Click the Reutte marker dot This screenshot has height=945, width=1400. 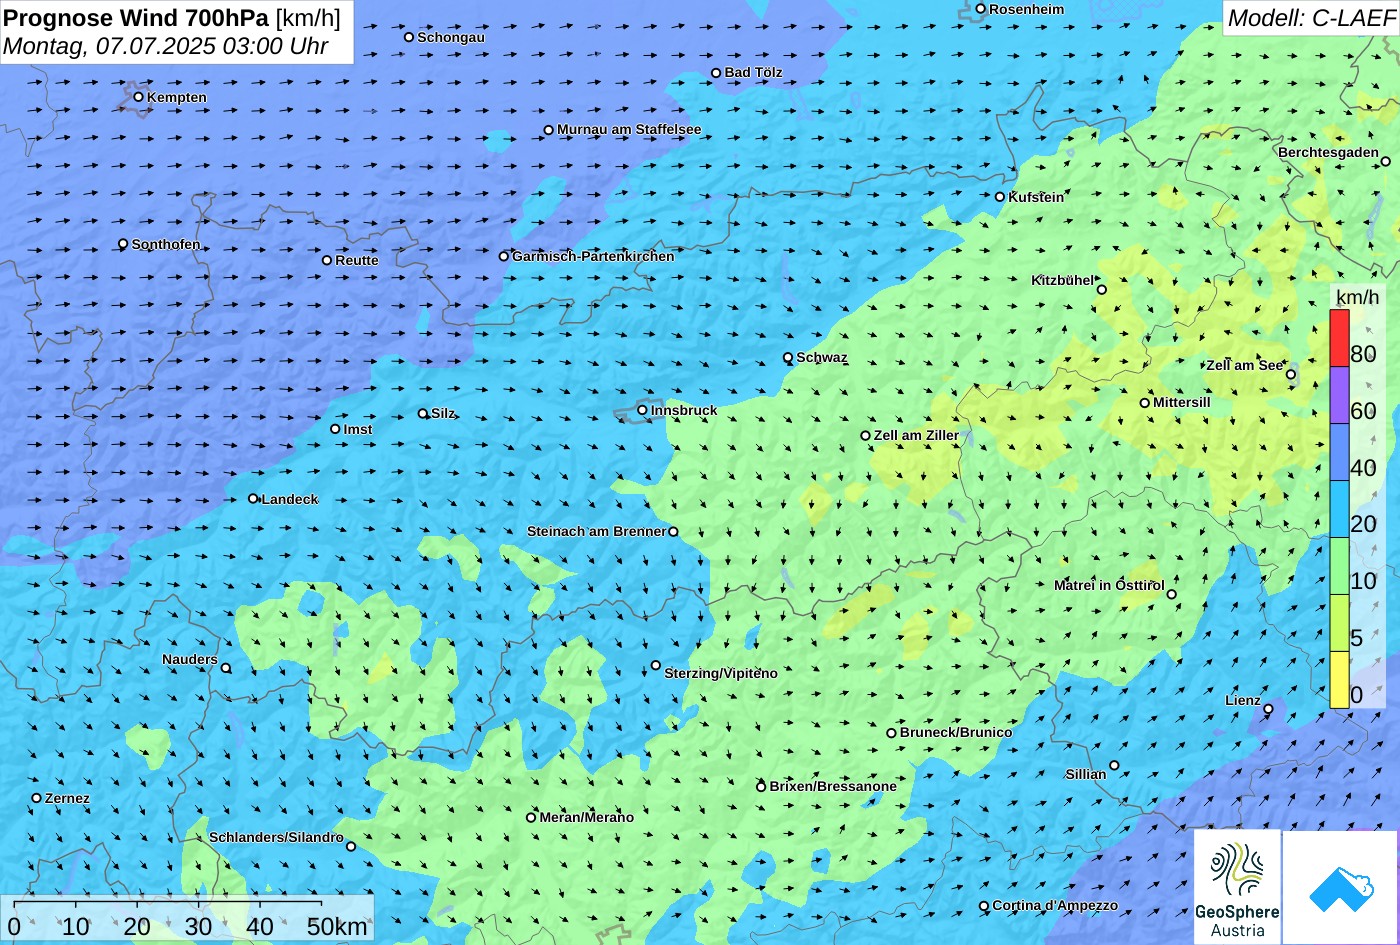click(327, 260)
